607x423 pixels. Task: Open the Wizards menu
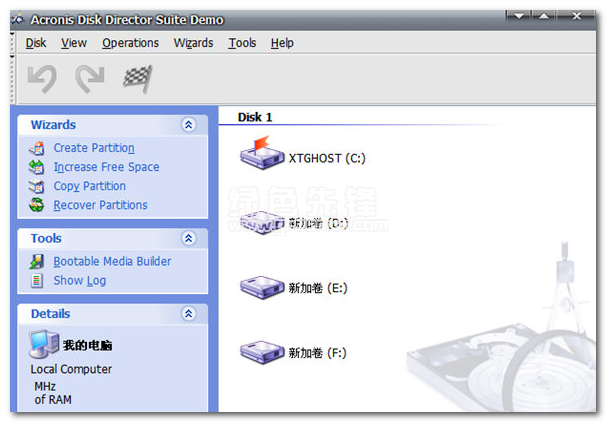coord(194,43)
